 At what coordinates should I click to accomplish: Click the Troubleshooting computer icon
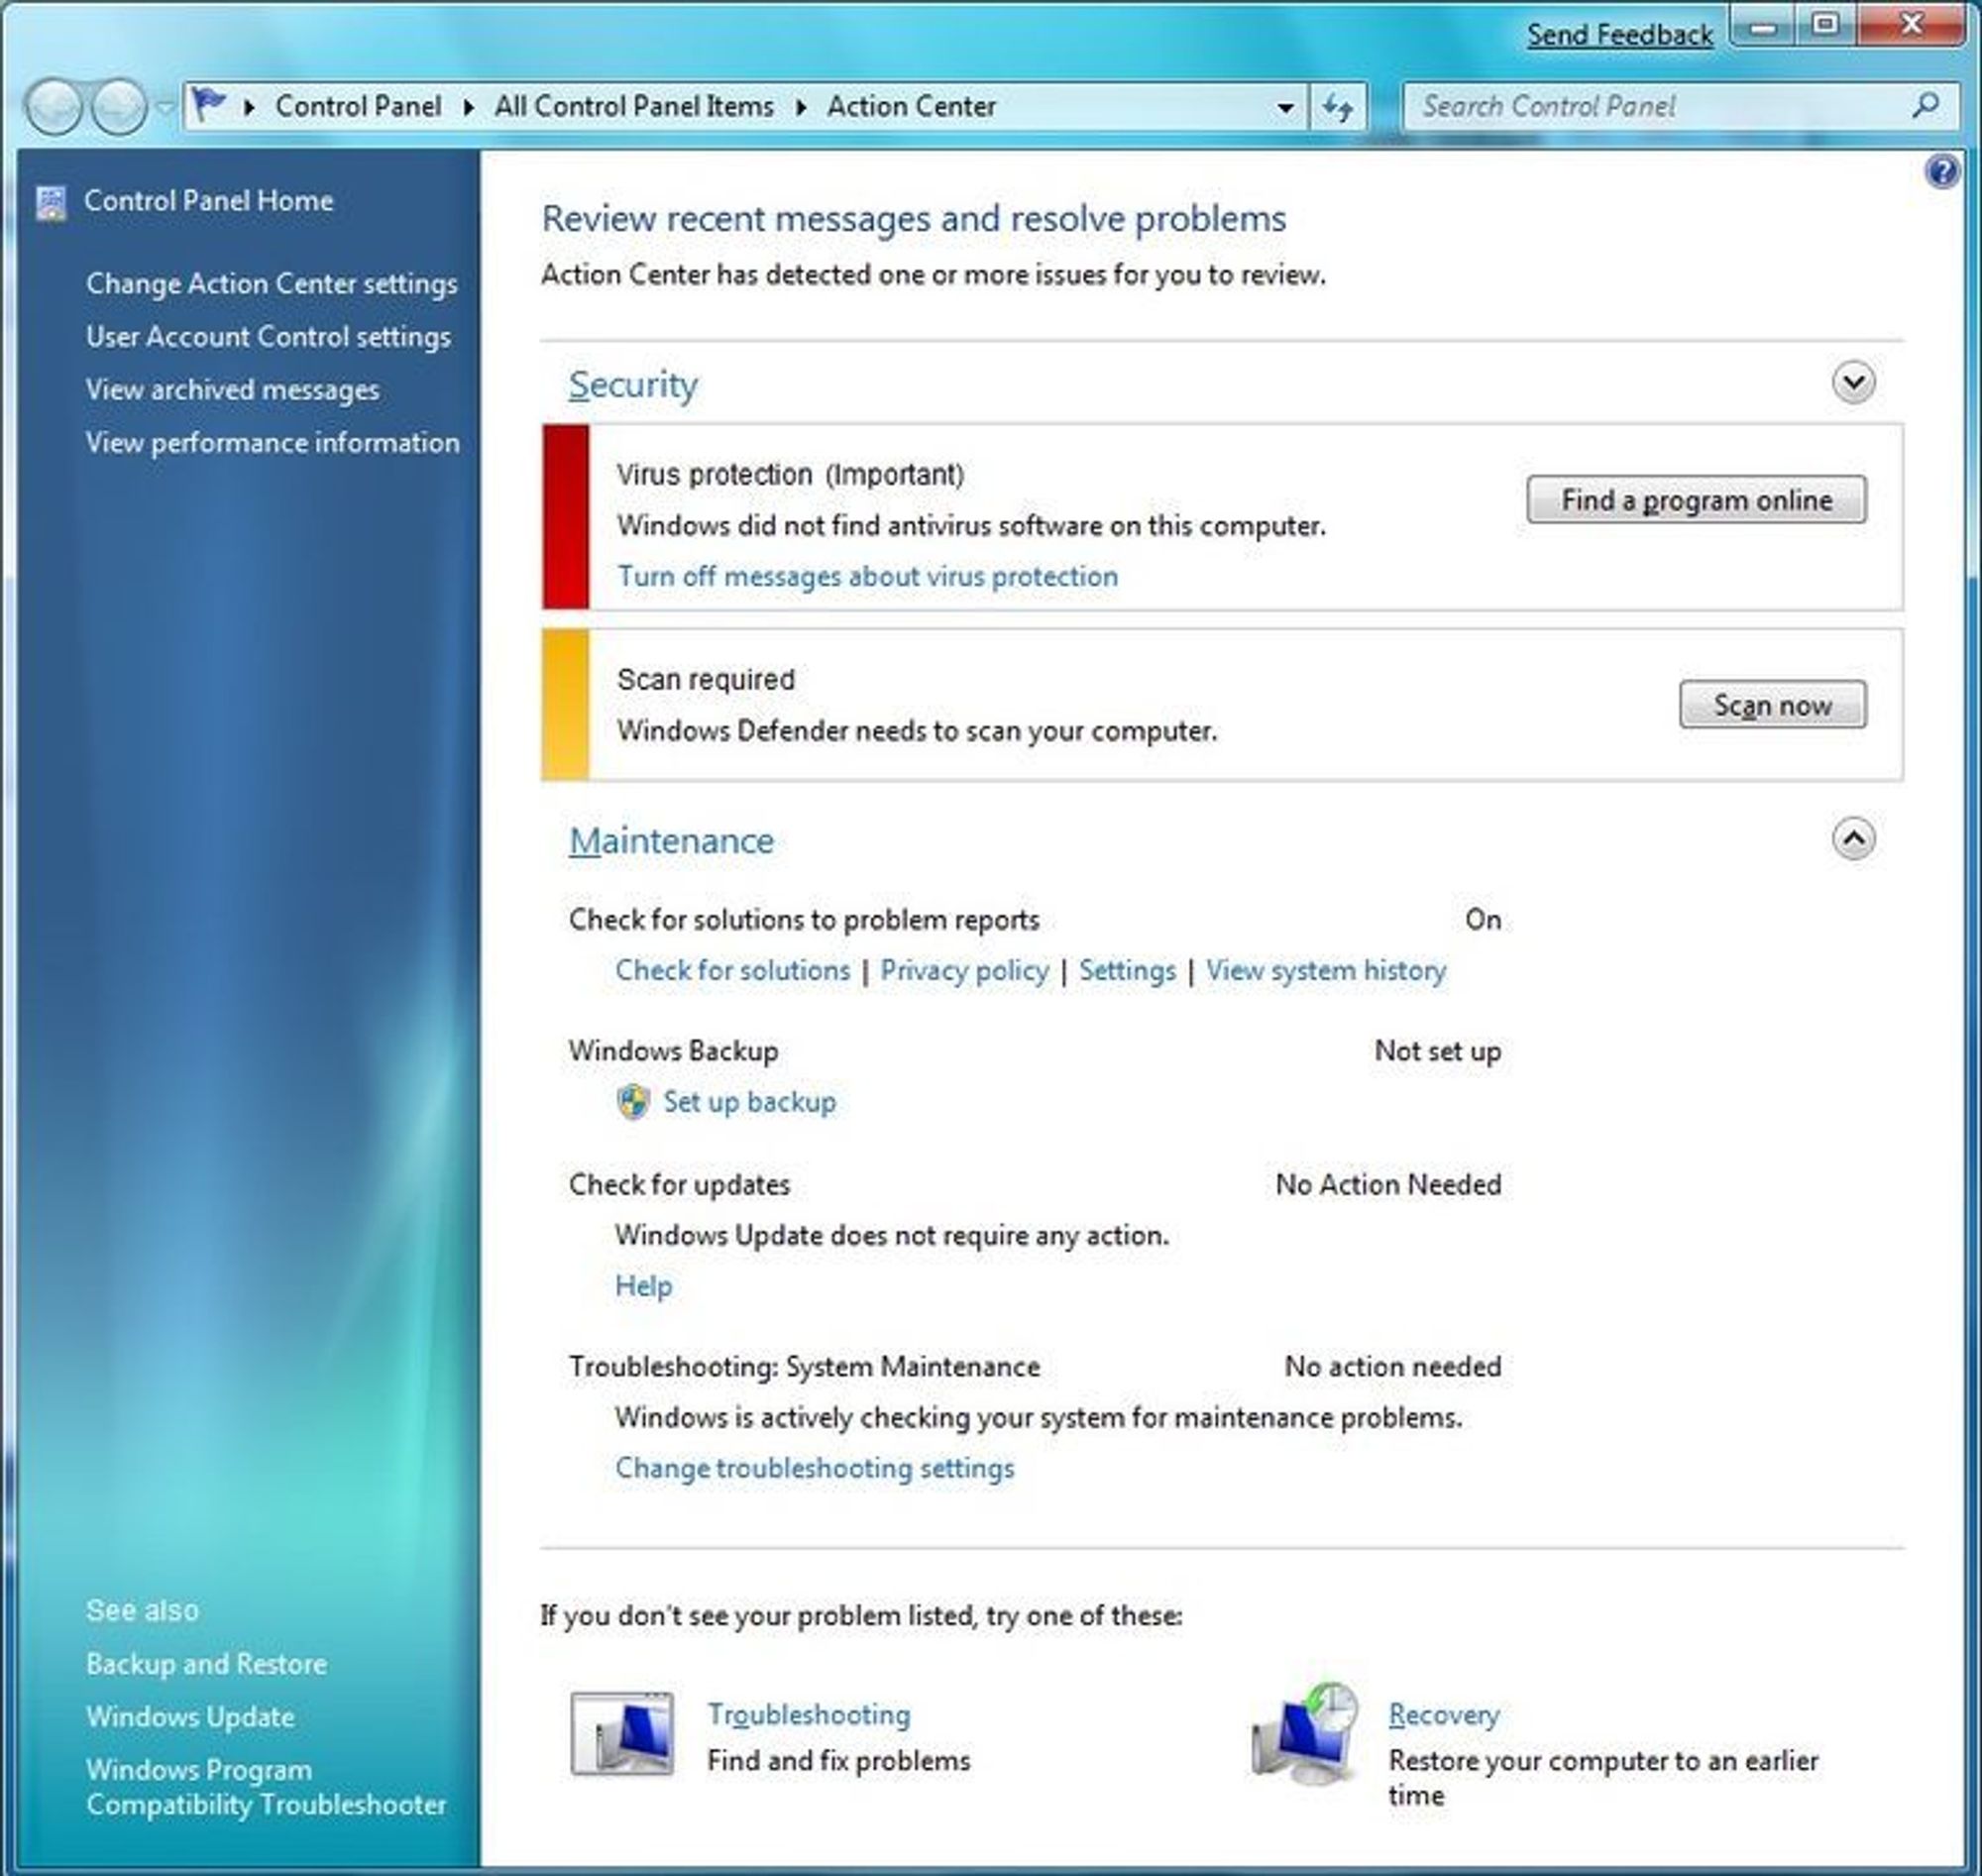coord(622,1734)
